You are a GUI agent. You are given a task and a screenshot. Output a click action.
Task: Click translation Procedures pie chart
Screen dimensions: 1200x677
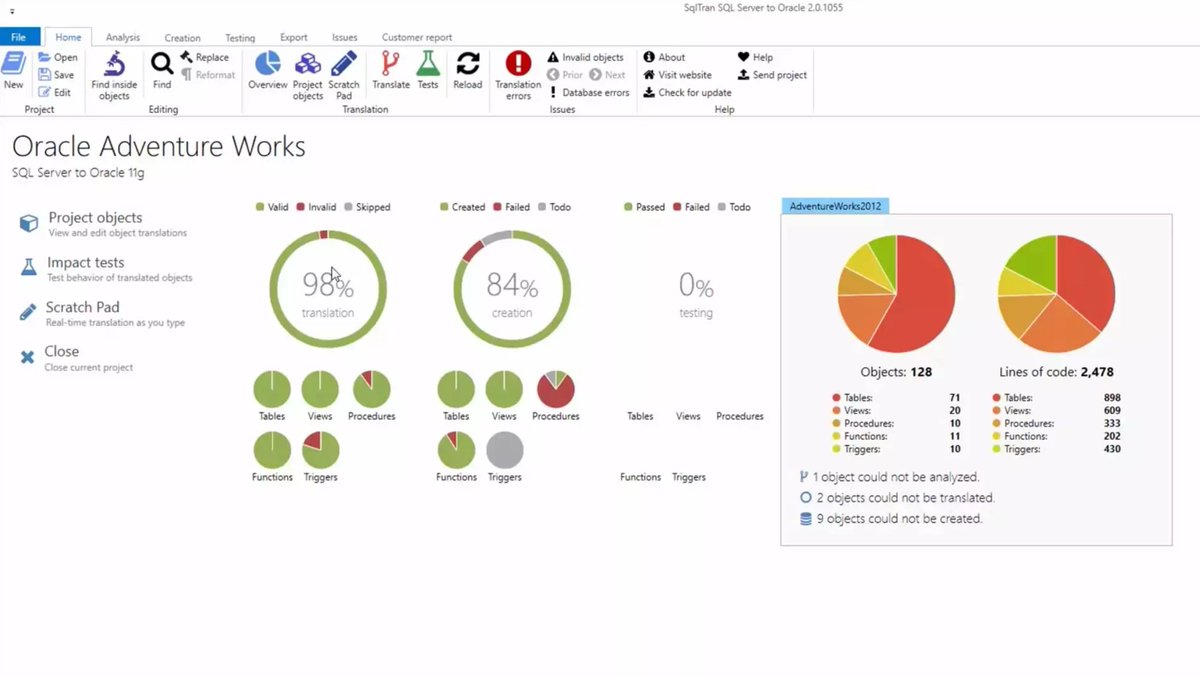(x=372, y=389)
